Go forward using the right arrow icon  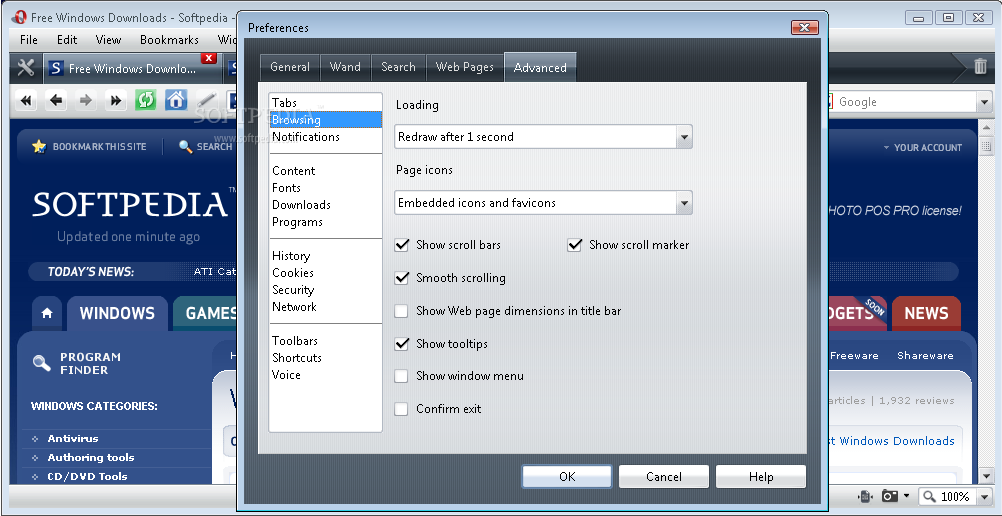(x=86, y=100)
